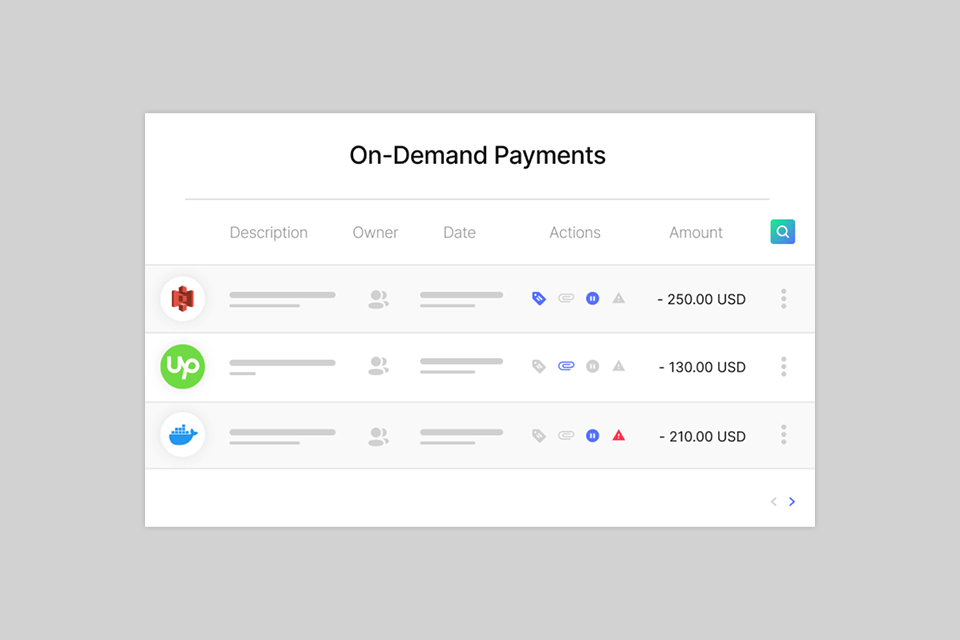Select the - 210.00 USD amount
The height and width of the screenshot is (640, 960).
tap(702, 437)
